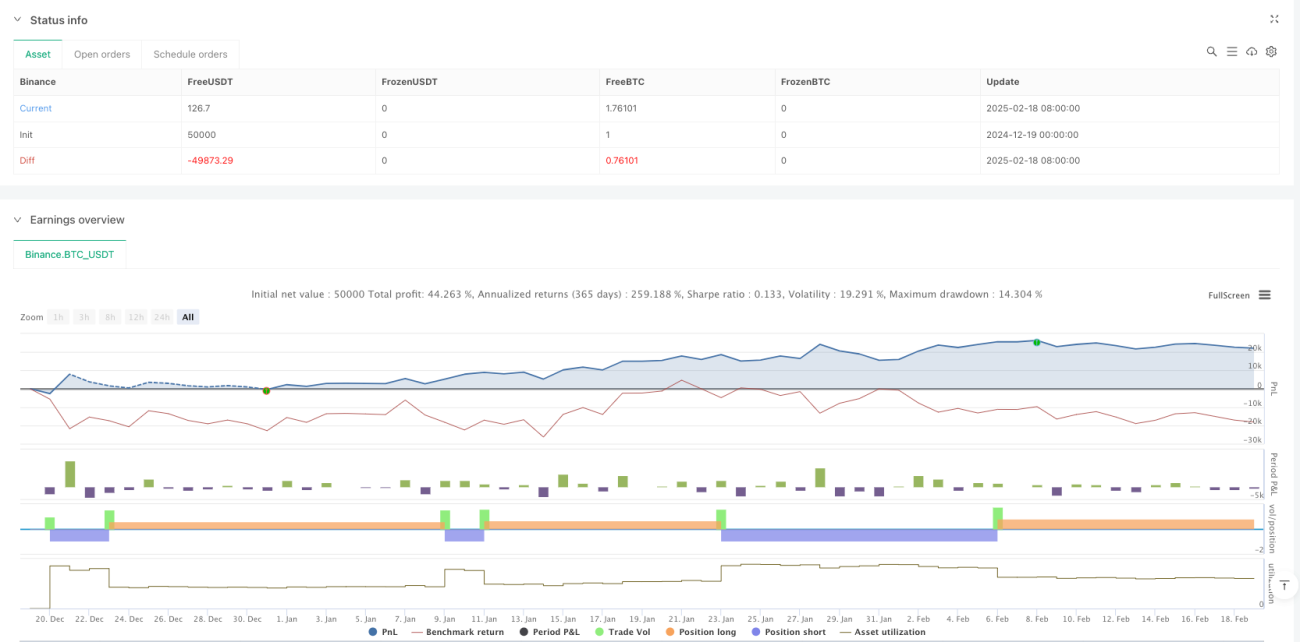1300x642 pixels.
Task: Open the table settings gear icon
Action: point(1271,51)
